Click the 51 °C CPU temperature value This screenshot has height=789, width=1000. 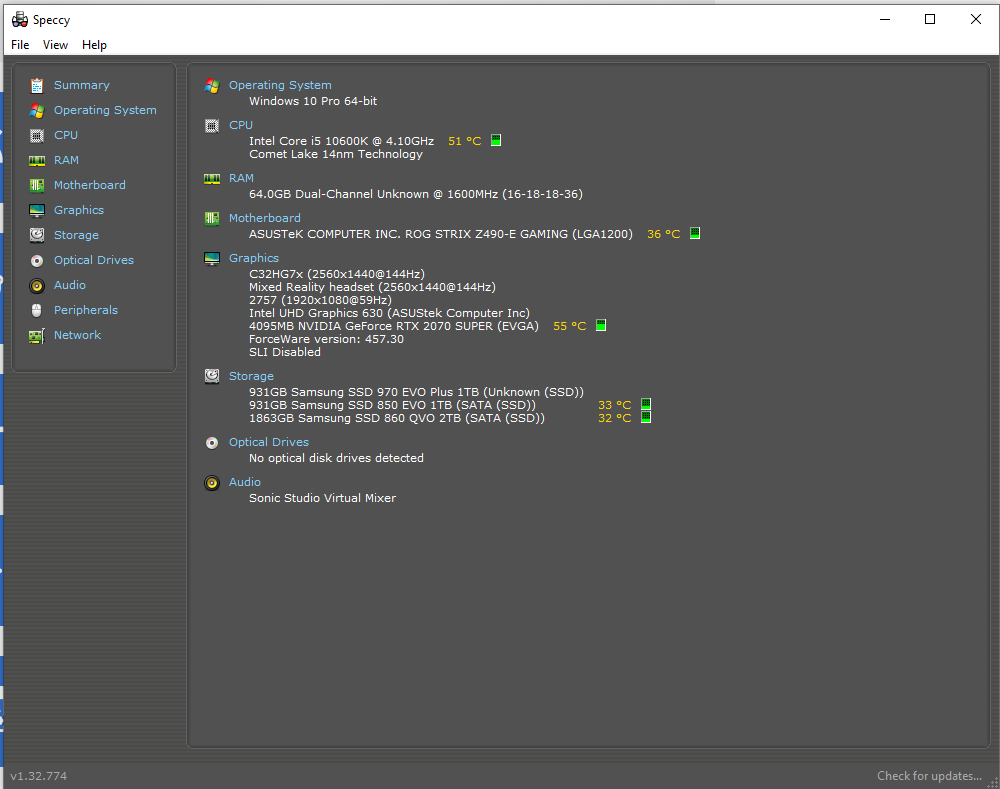click(x=464, y=141)
